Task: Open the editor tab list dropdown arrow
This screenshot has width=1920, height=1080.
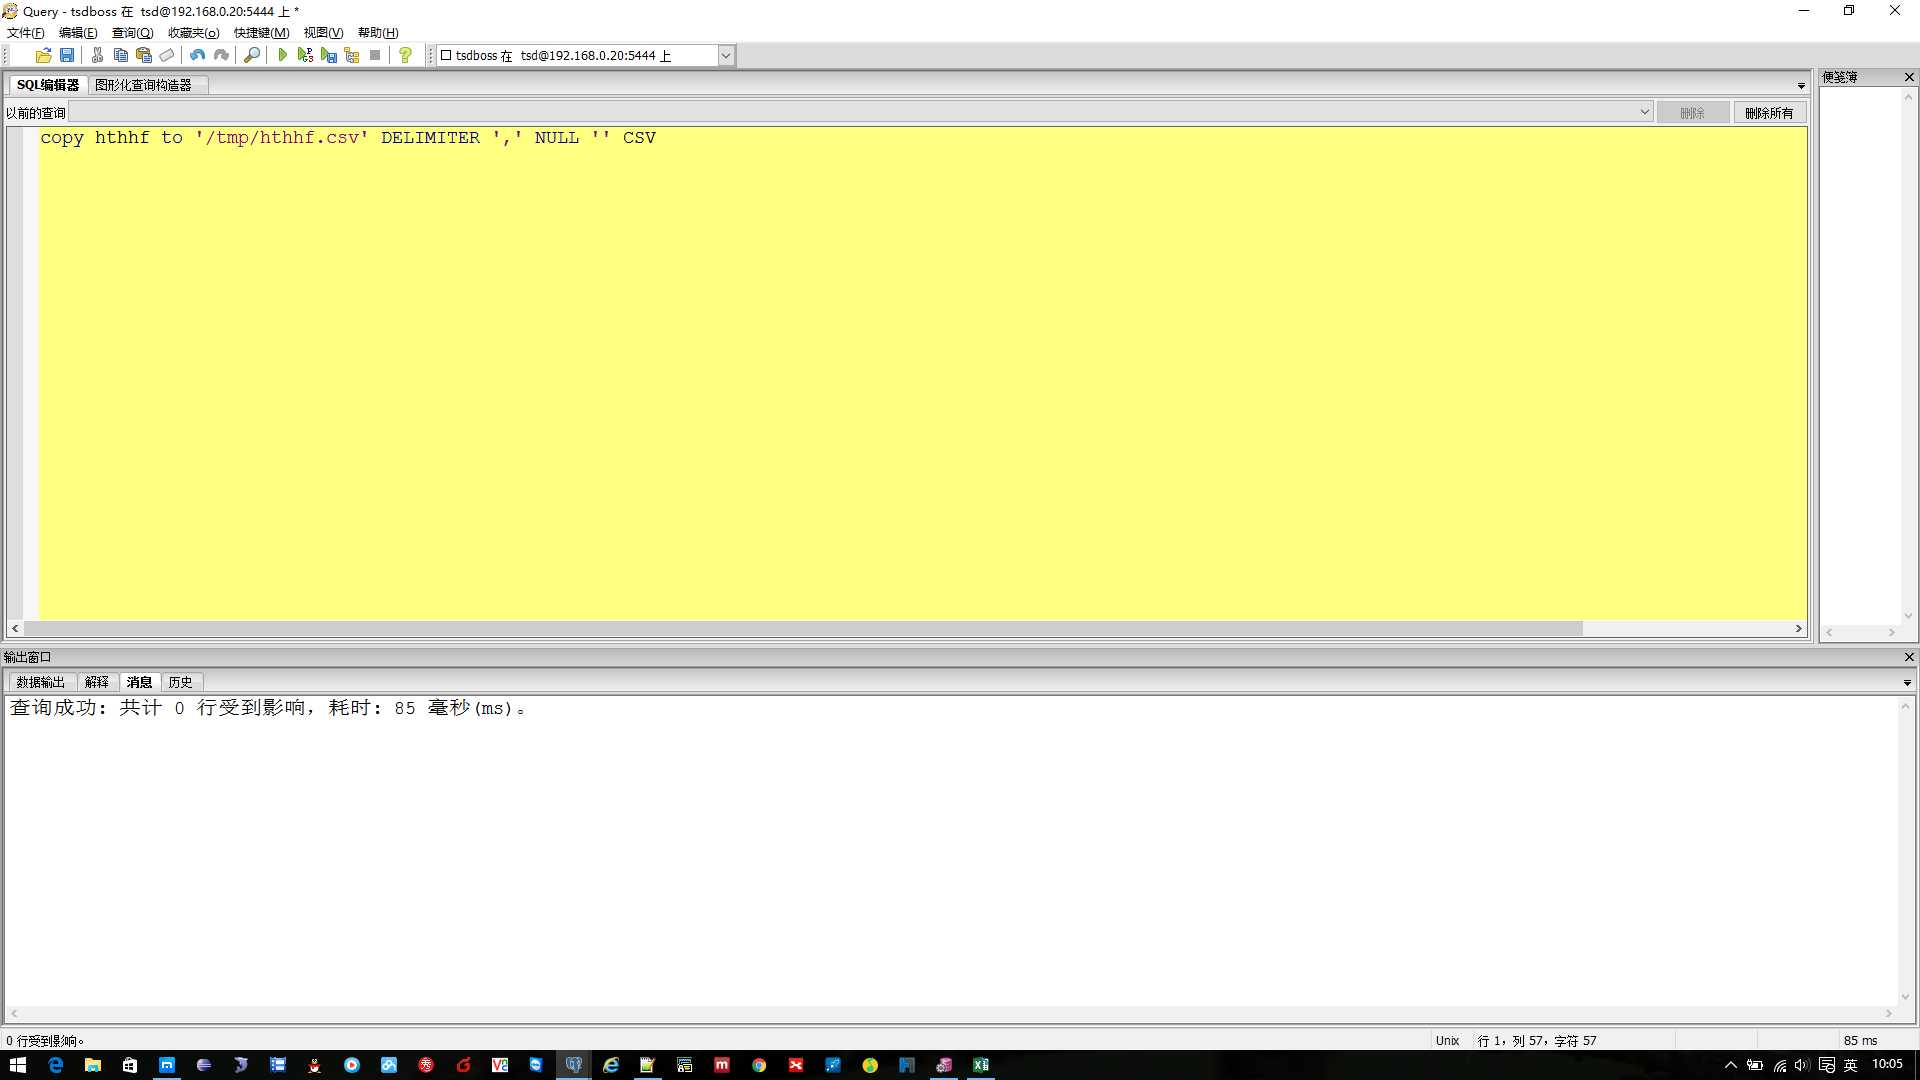Action: pyautogui.click(x=1801, y=86)
